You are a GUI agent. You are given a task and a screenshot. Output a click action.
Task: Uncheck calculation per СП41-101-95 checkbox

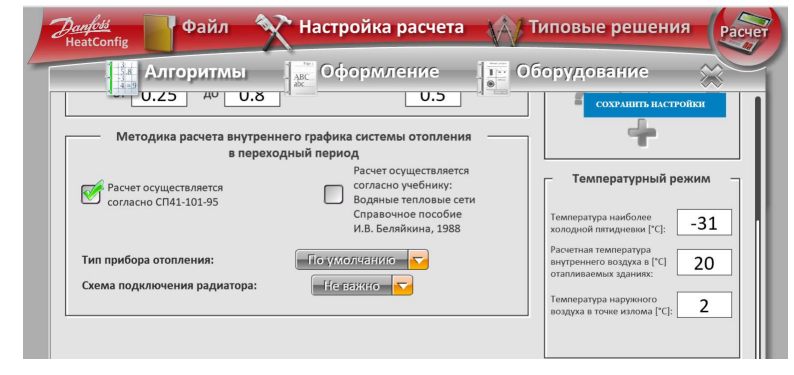click(91, 193)
